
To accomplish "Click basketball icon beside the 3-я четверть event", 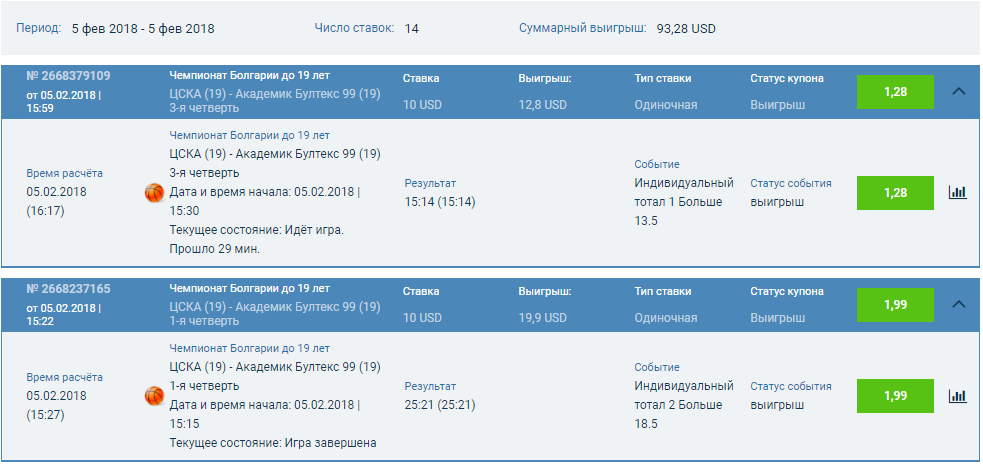I will tap(154, 192).
